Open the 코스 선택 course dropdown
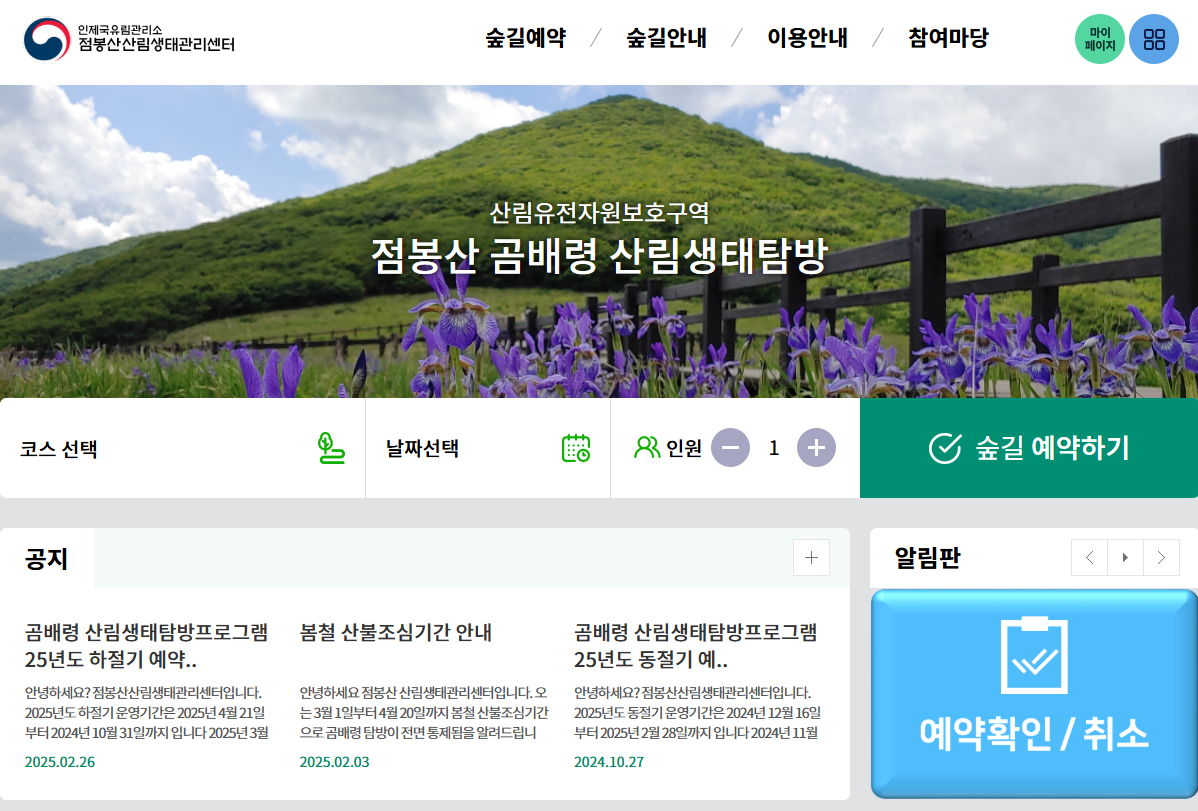Viewport: 1198px width, 811px height. click(183, 448)
